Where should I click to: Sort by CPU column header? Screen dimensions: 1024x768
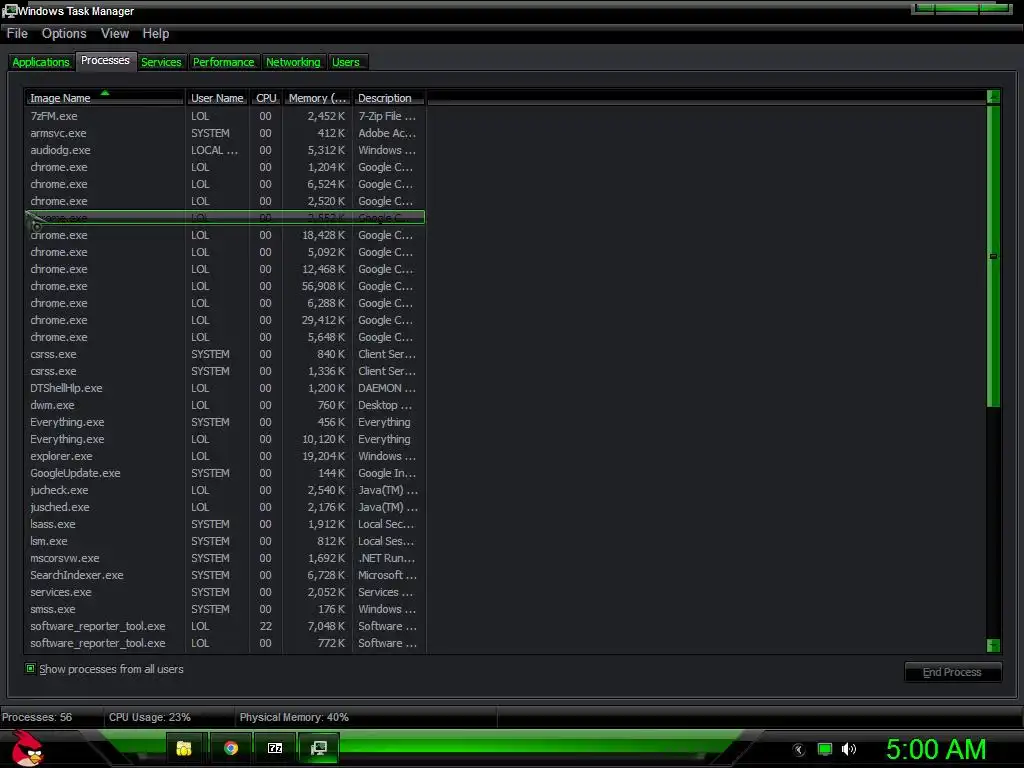266,98
